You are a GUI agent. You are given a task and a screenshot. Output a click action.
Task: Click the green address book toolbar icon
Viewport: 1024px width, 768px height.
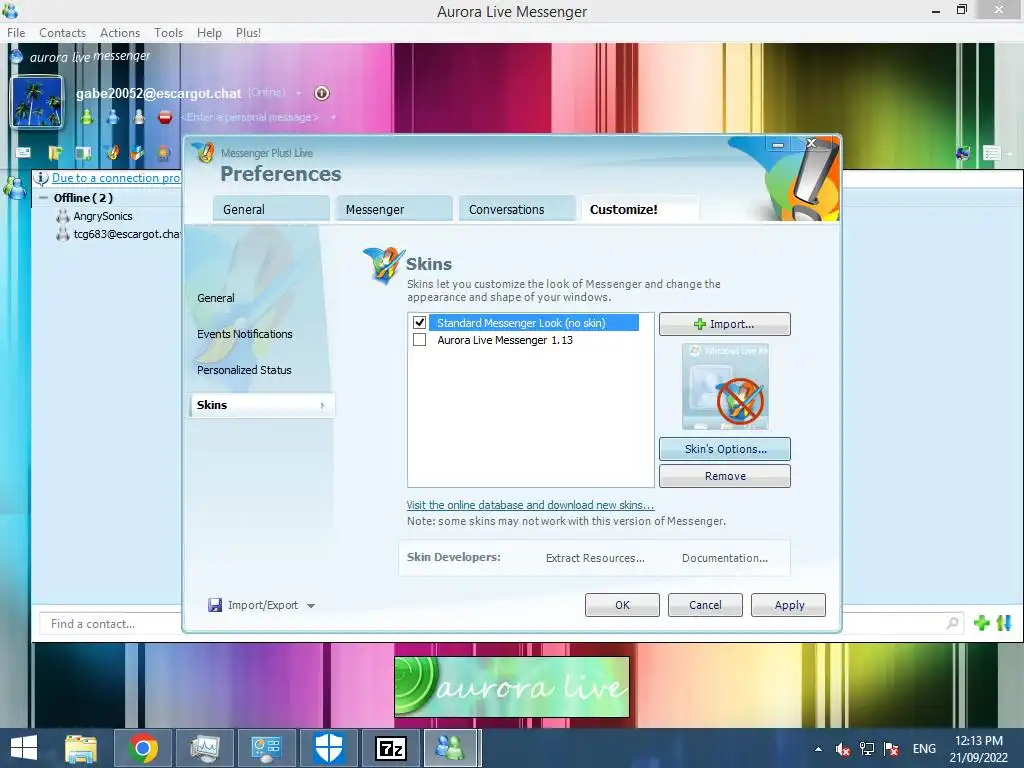(83, 153)
